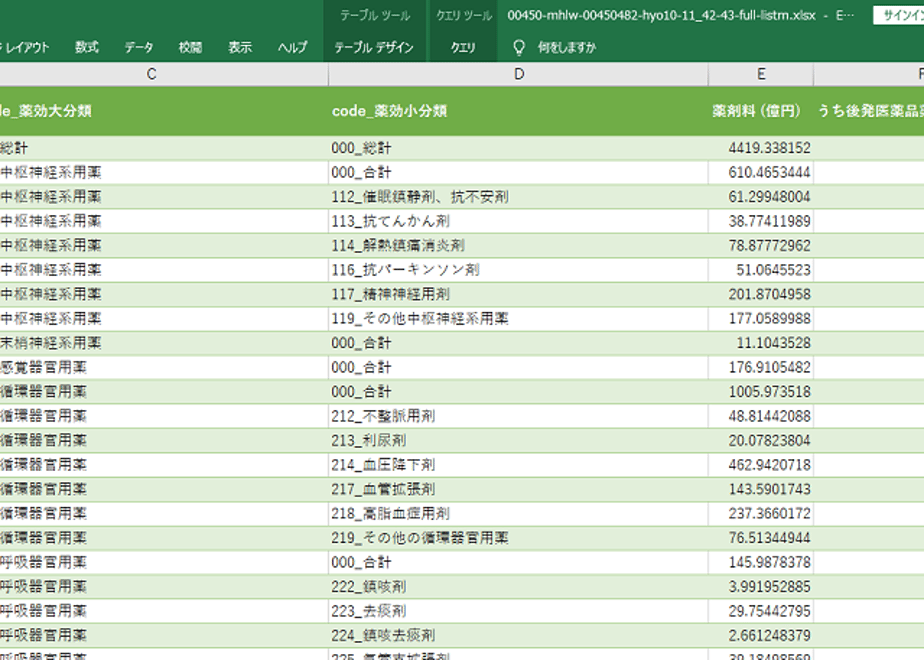Open the データ tab

[139, 47]
